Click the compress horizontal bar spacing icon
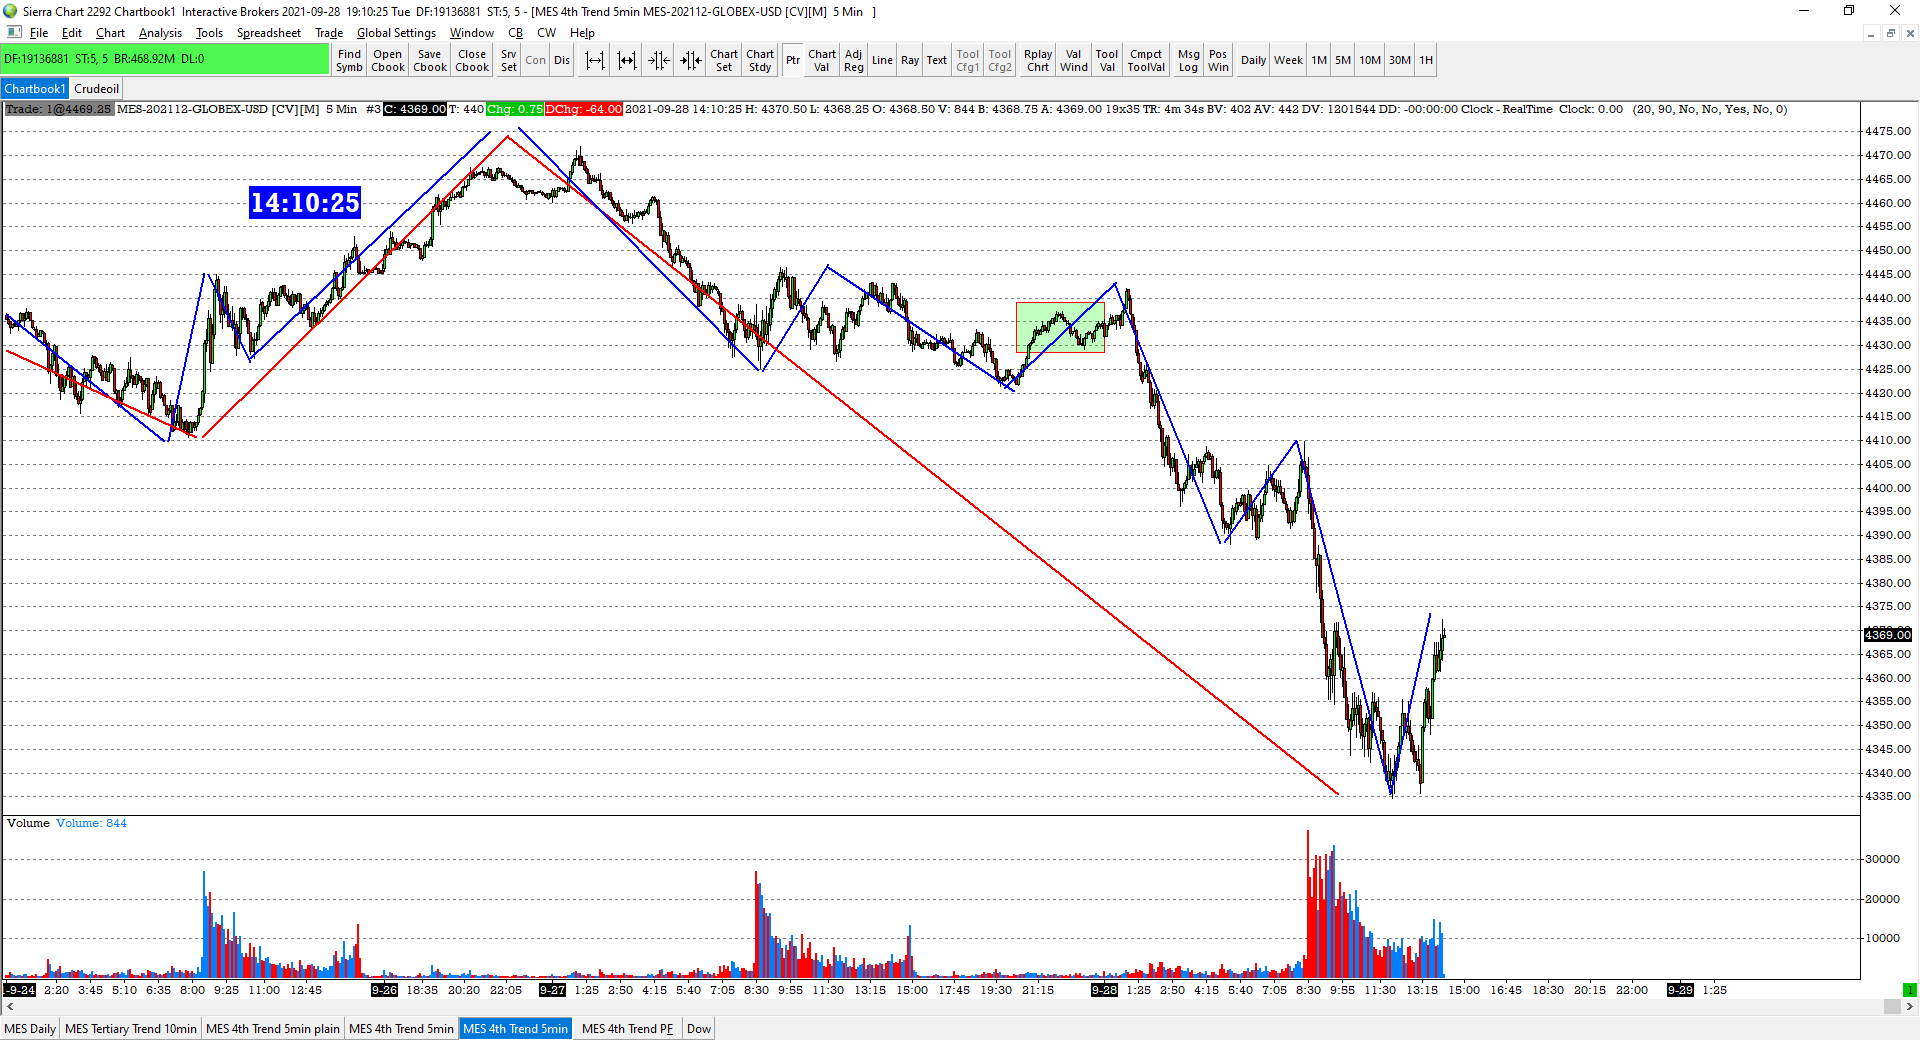Viewport: 1920px width, 1040px height. tap(627, 61)
